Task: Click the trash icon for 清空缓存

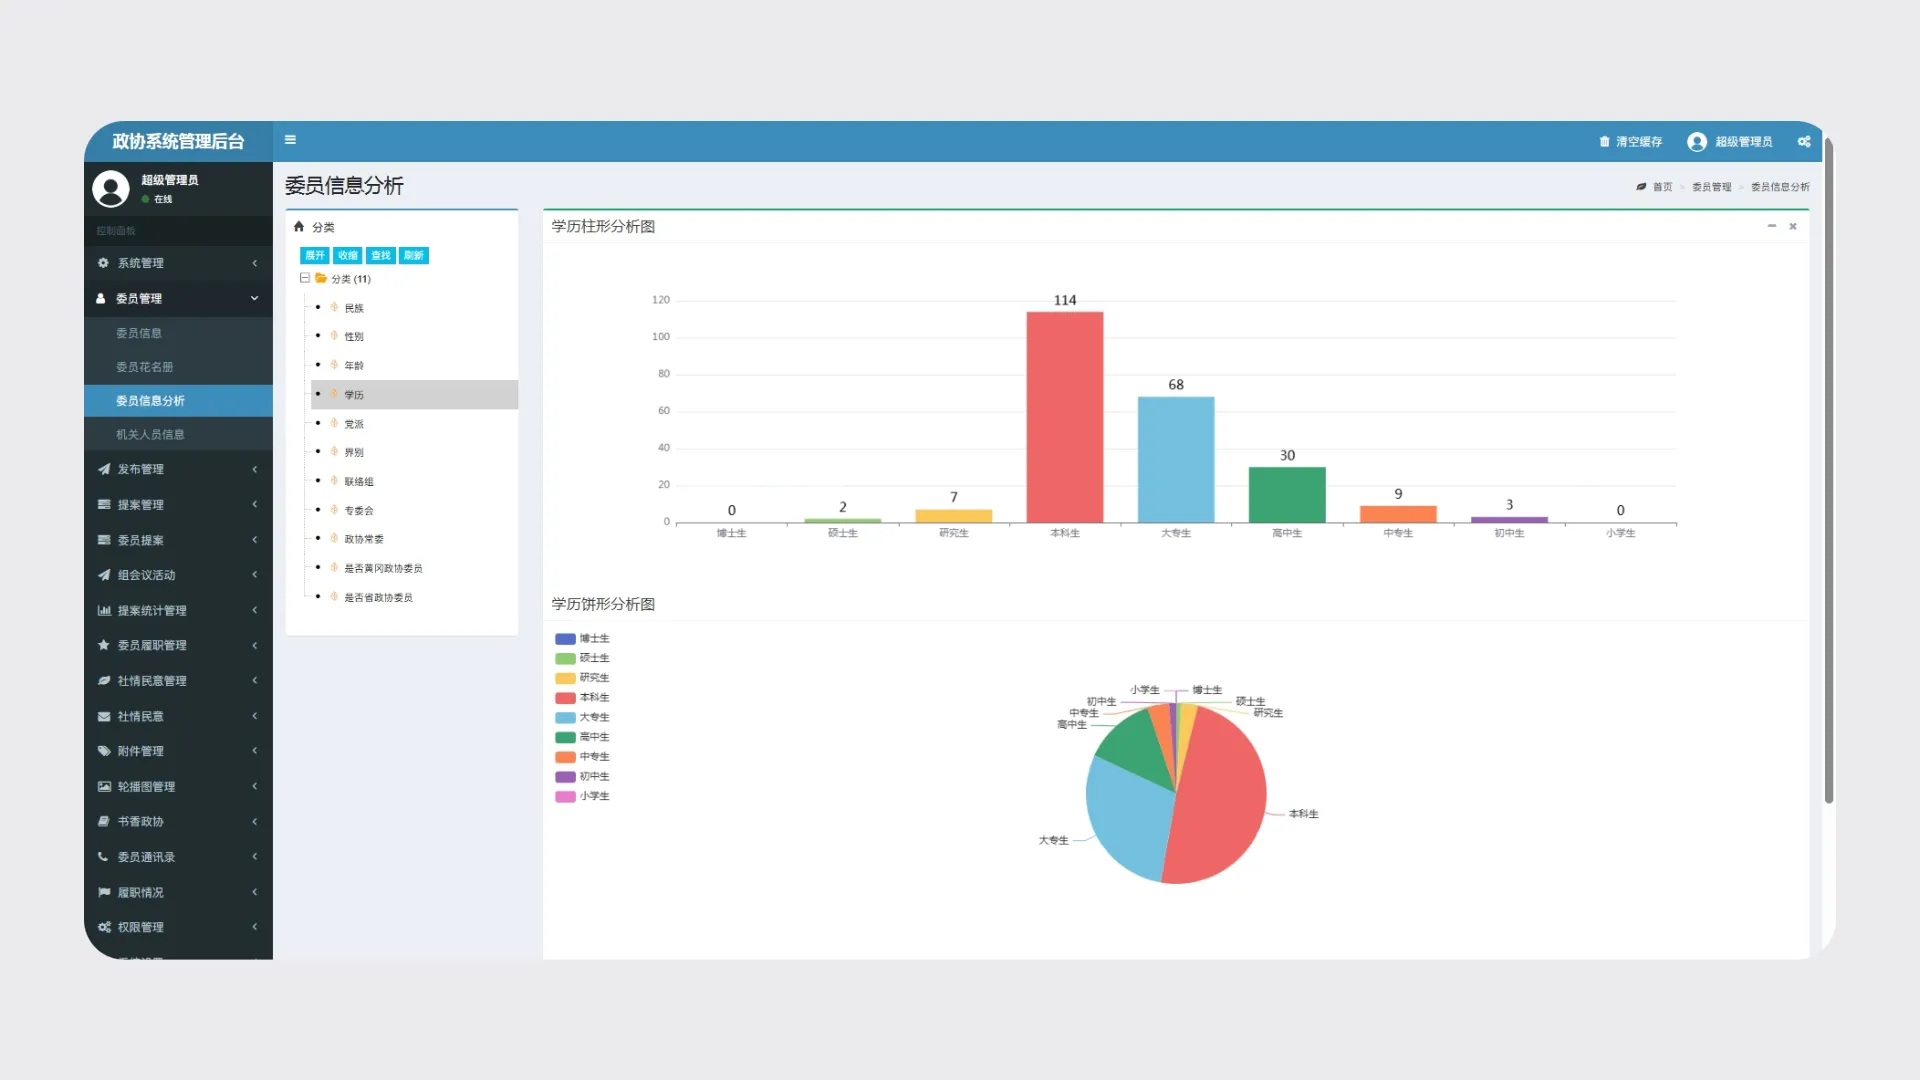Action: click(1604, 142)
